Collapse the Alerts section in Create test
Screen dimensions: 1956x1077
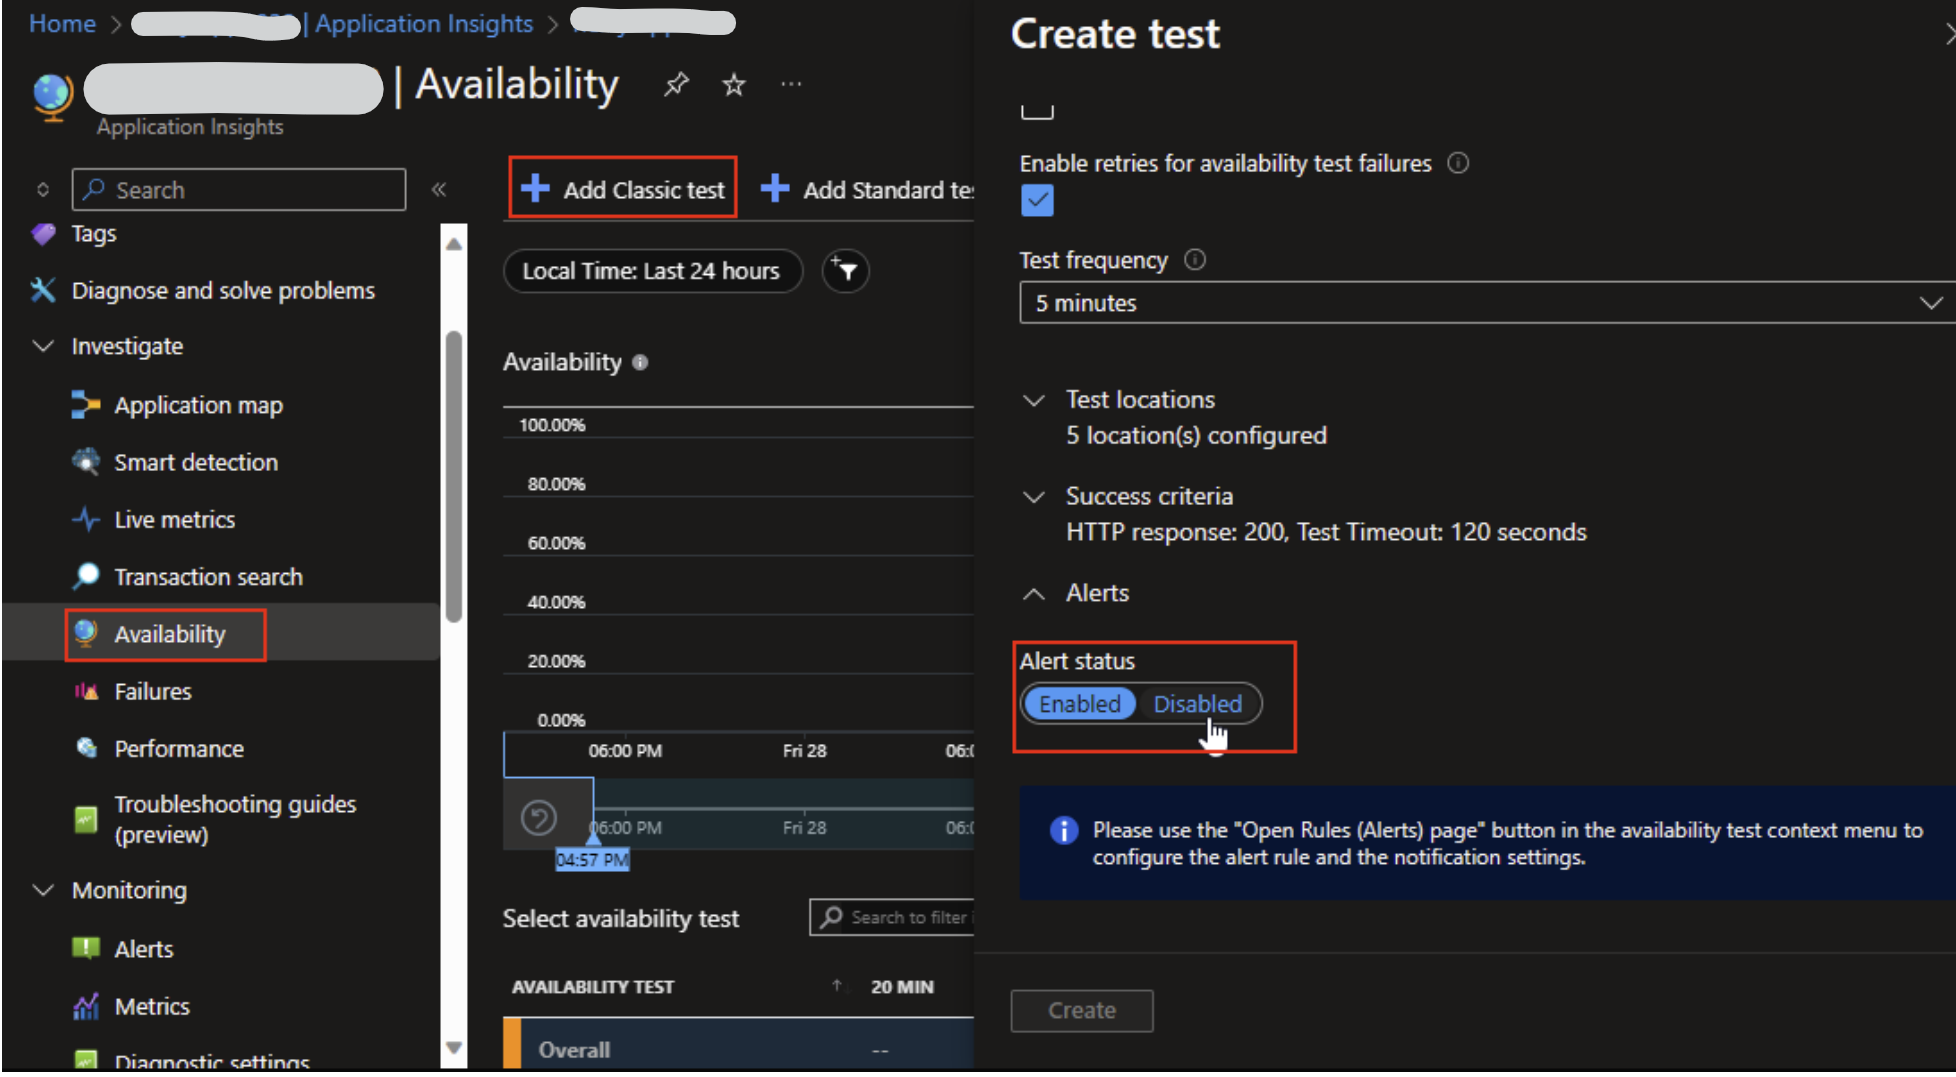(x=1034, y=594)
